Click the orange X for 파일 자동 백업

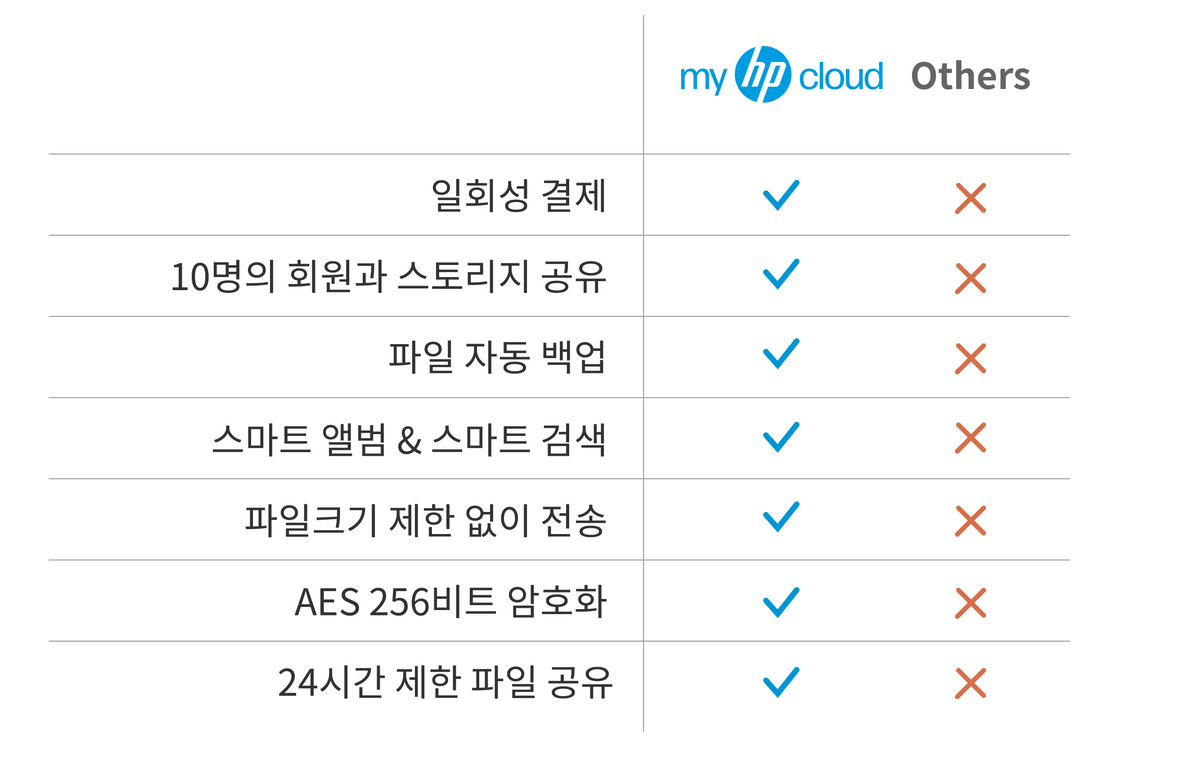coord(970,358)
